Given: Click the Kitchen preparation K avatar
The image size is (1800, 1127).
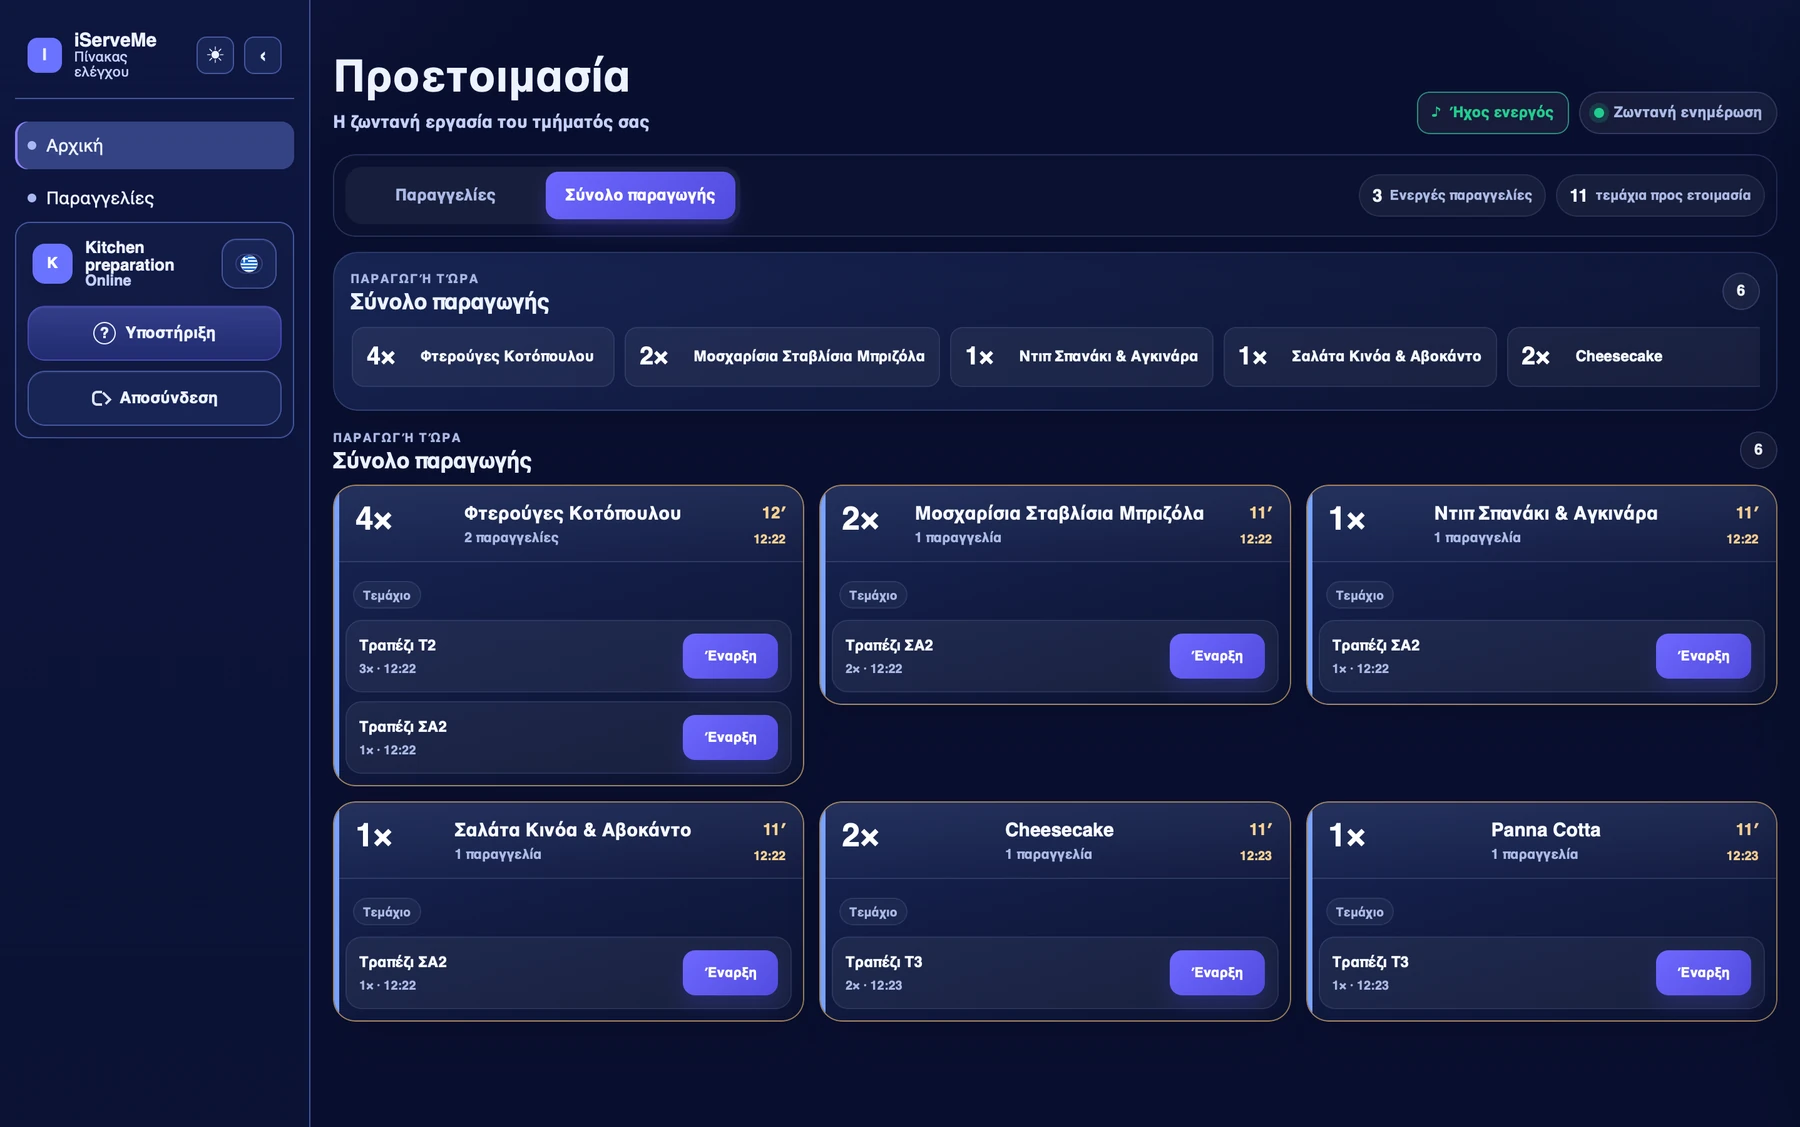Looking at the screenshot, I should [52, 263].
